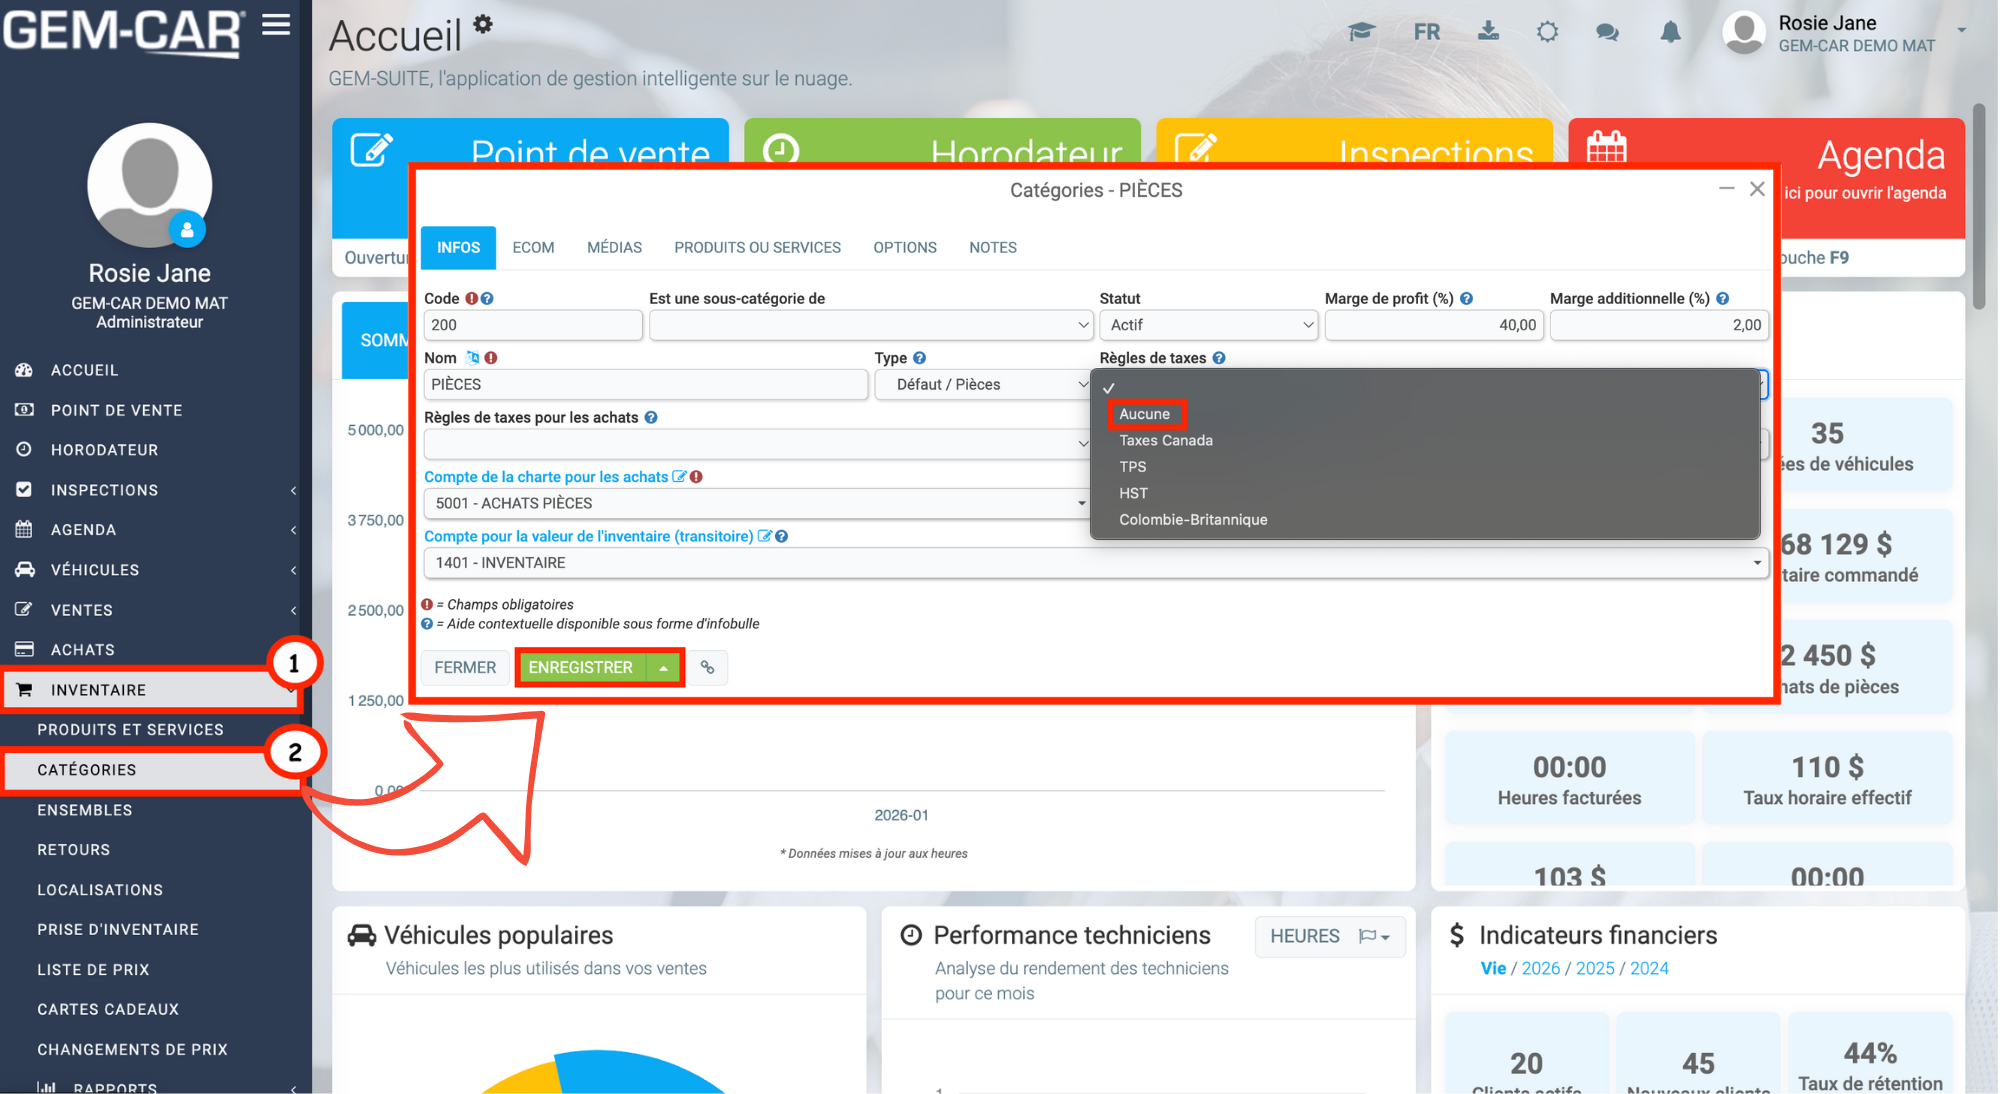This screenshot has height=1094, width=2000.
Task: Click the notifications bell icon
Action: [1670, 32]
